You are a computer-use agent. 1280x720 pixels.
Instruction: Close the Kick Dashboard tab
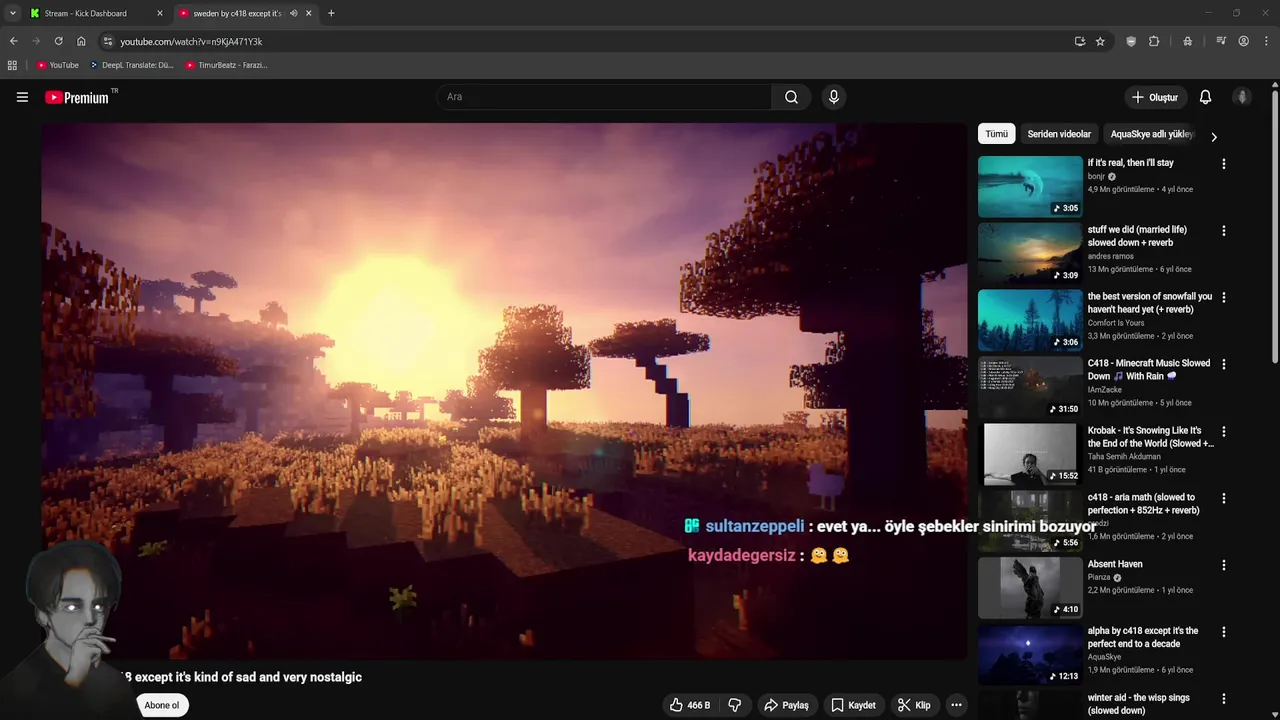click(159, 13)
